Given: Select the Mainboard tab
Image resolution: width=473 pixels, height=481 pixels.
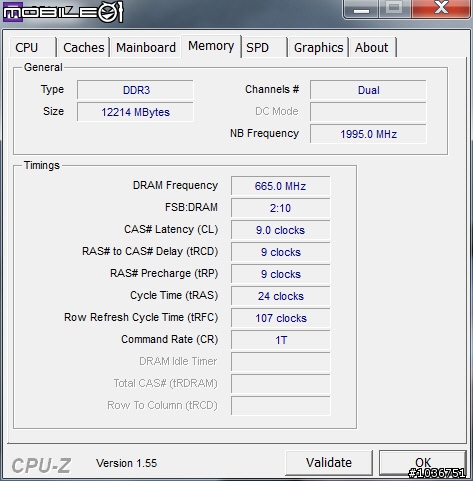Looking at the screenshot, I should click(x=146, y=47).
